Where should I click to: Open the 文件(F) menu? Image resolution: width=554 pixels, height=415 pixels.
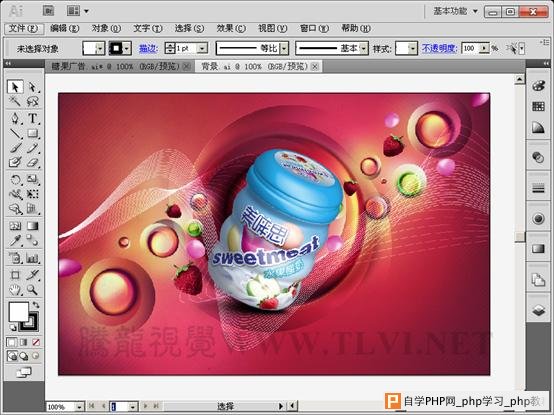click(x=23, y=28)
